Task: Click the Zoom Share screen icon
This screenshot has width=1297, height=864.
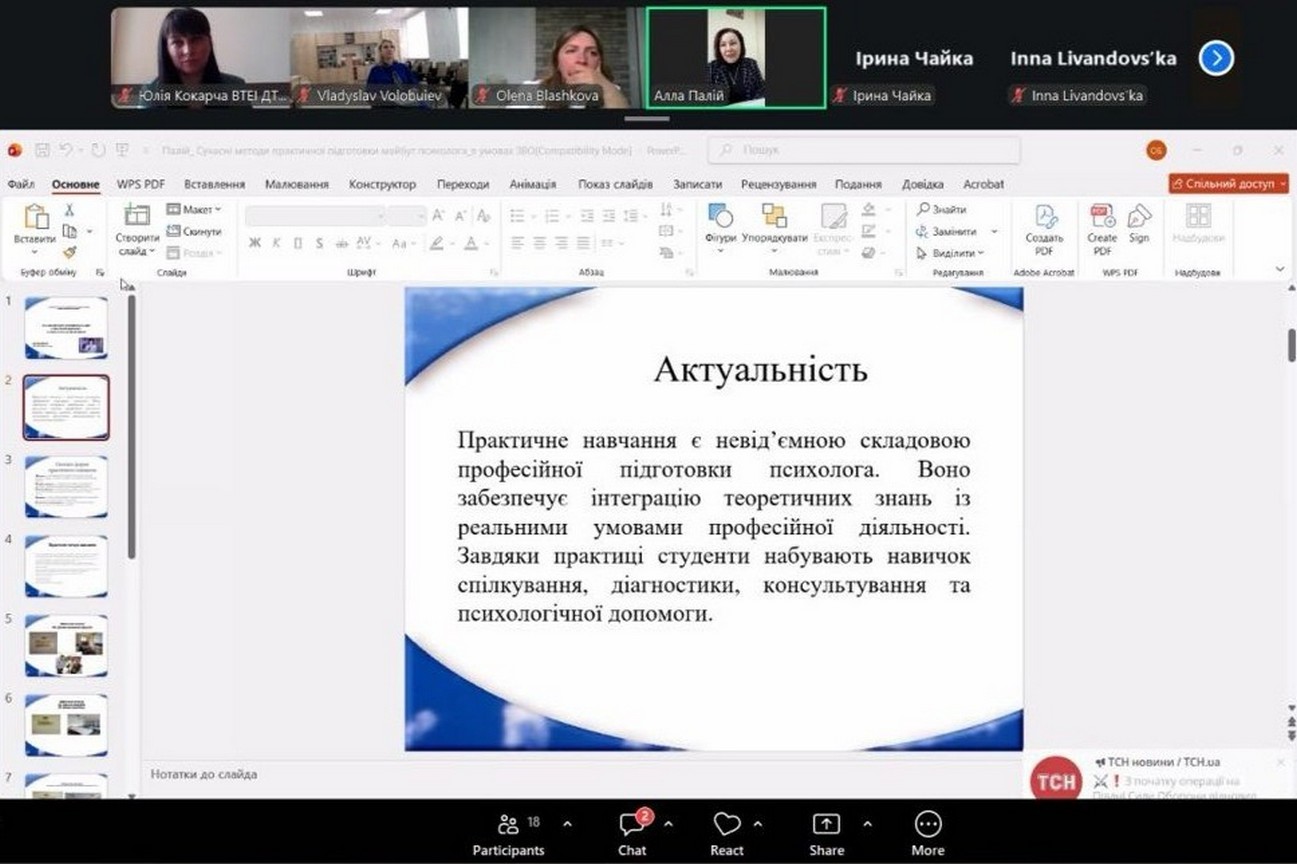Action: pyautogui.click(x=826, y=824)
